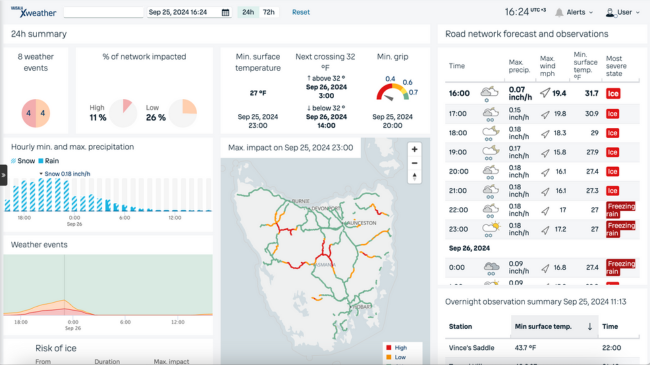
Task: Click the 18:00 wind direction arrow
Action: tap(545, 134)
